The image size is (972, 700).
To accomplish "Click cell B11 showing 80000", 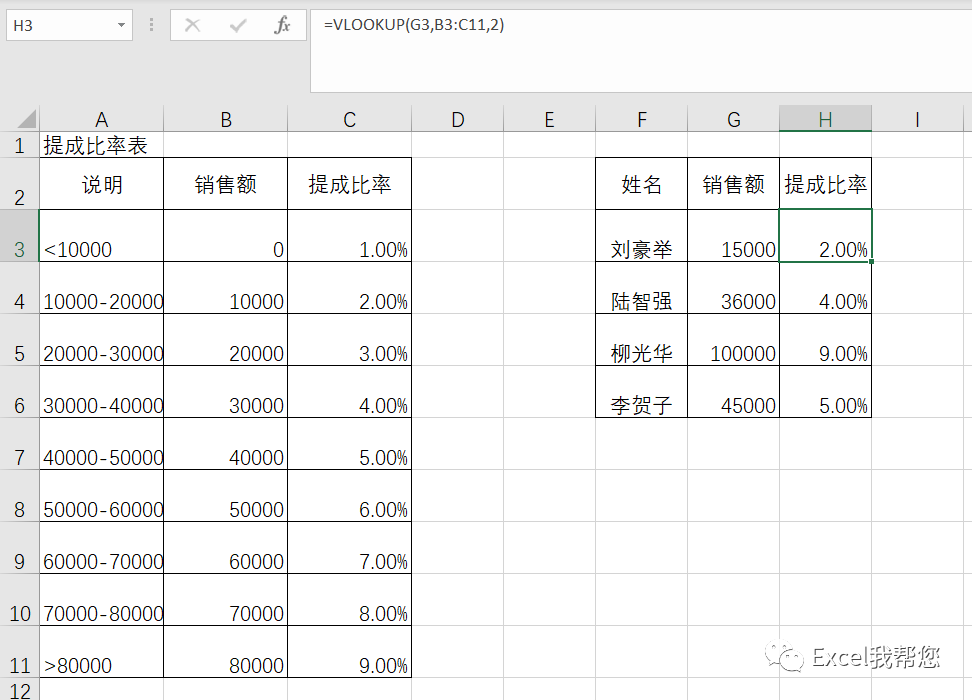I will pyautogui.click(x=226, y=653).
